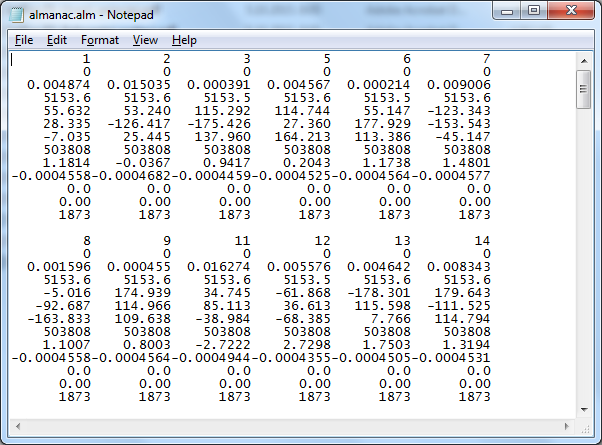Click the value 0.015035
Viewport: 602px width, 445px height.
point(139,85)
